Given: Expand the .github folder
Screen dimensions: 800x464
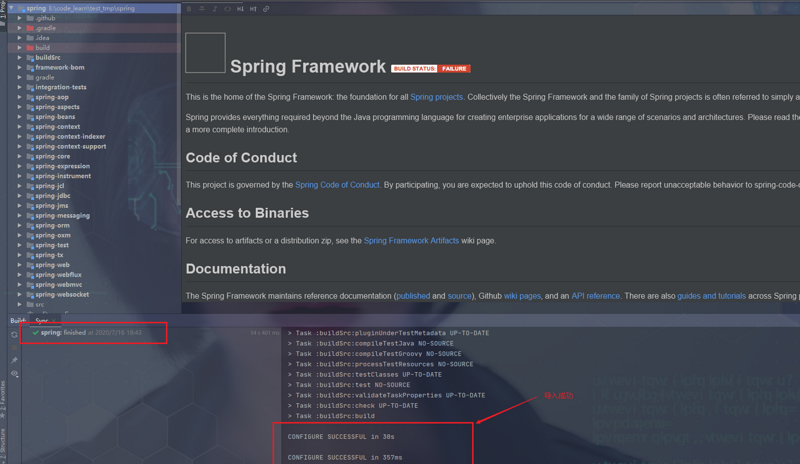Looking at the screenshot, I should click(x=20, y=18).
